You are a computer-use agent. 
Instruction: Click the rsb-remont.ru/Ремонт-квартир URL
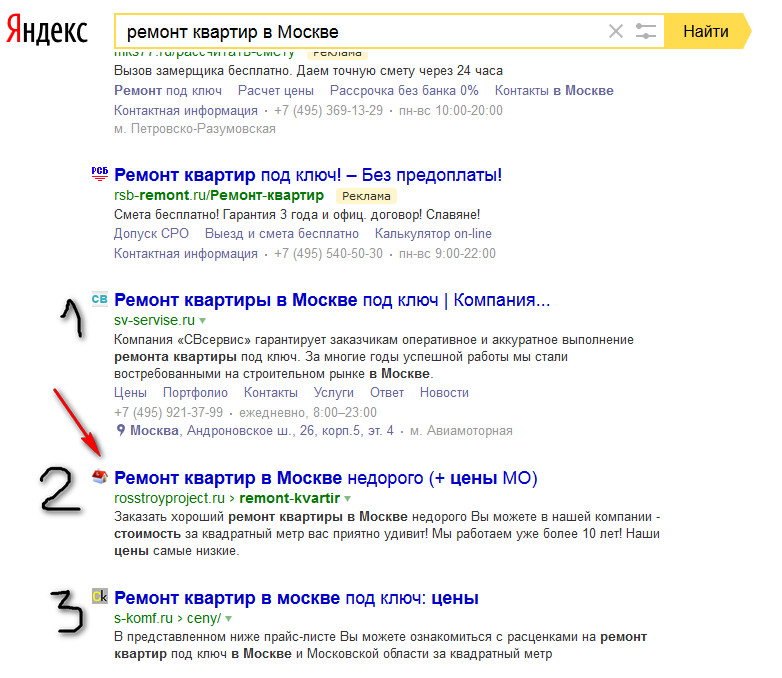coord(219,195)
